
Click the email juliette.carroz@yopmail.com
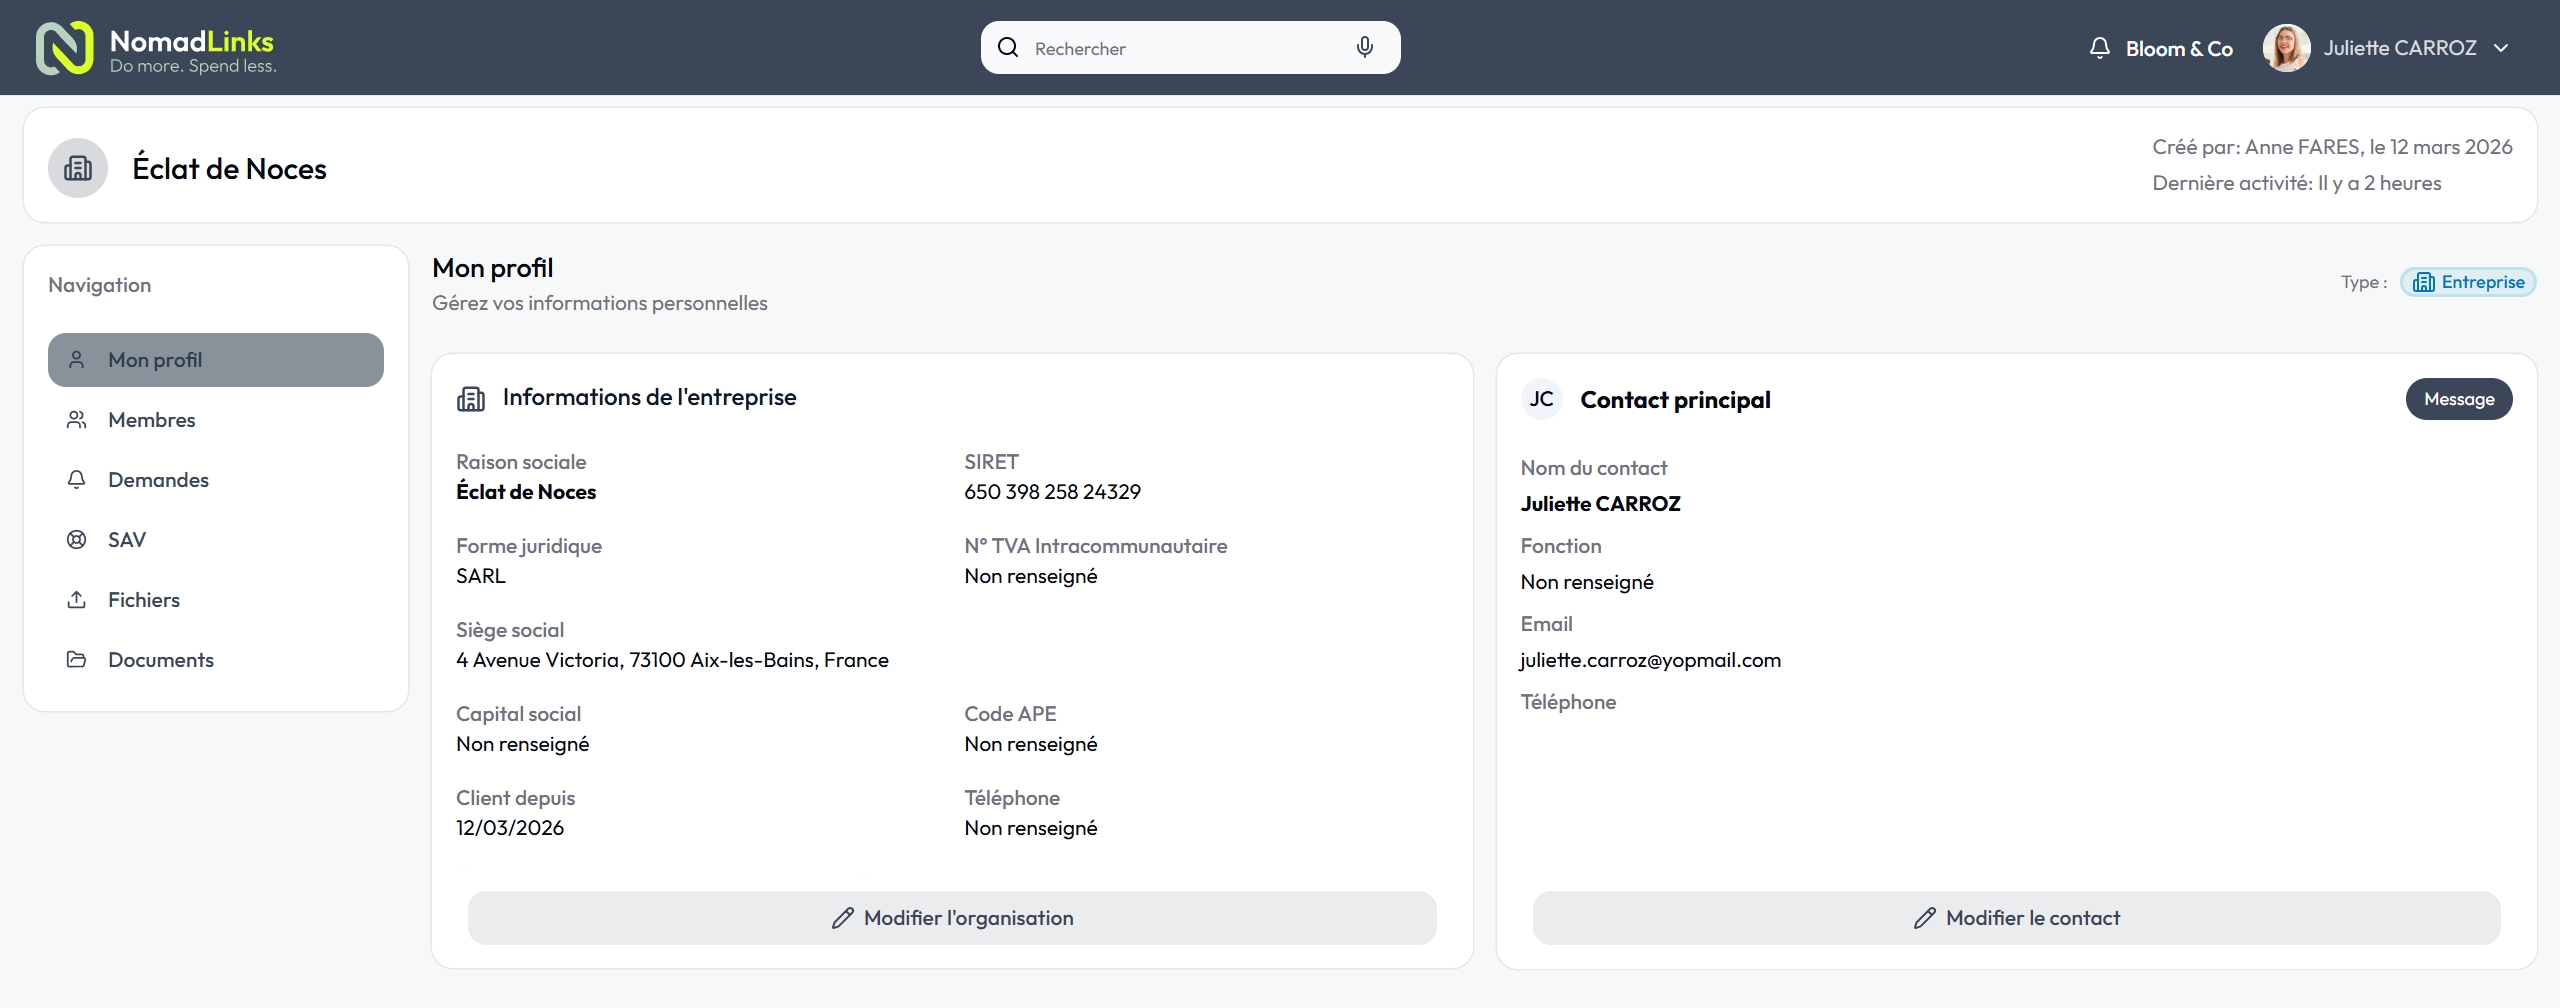click(1651, 660)
